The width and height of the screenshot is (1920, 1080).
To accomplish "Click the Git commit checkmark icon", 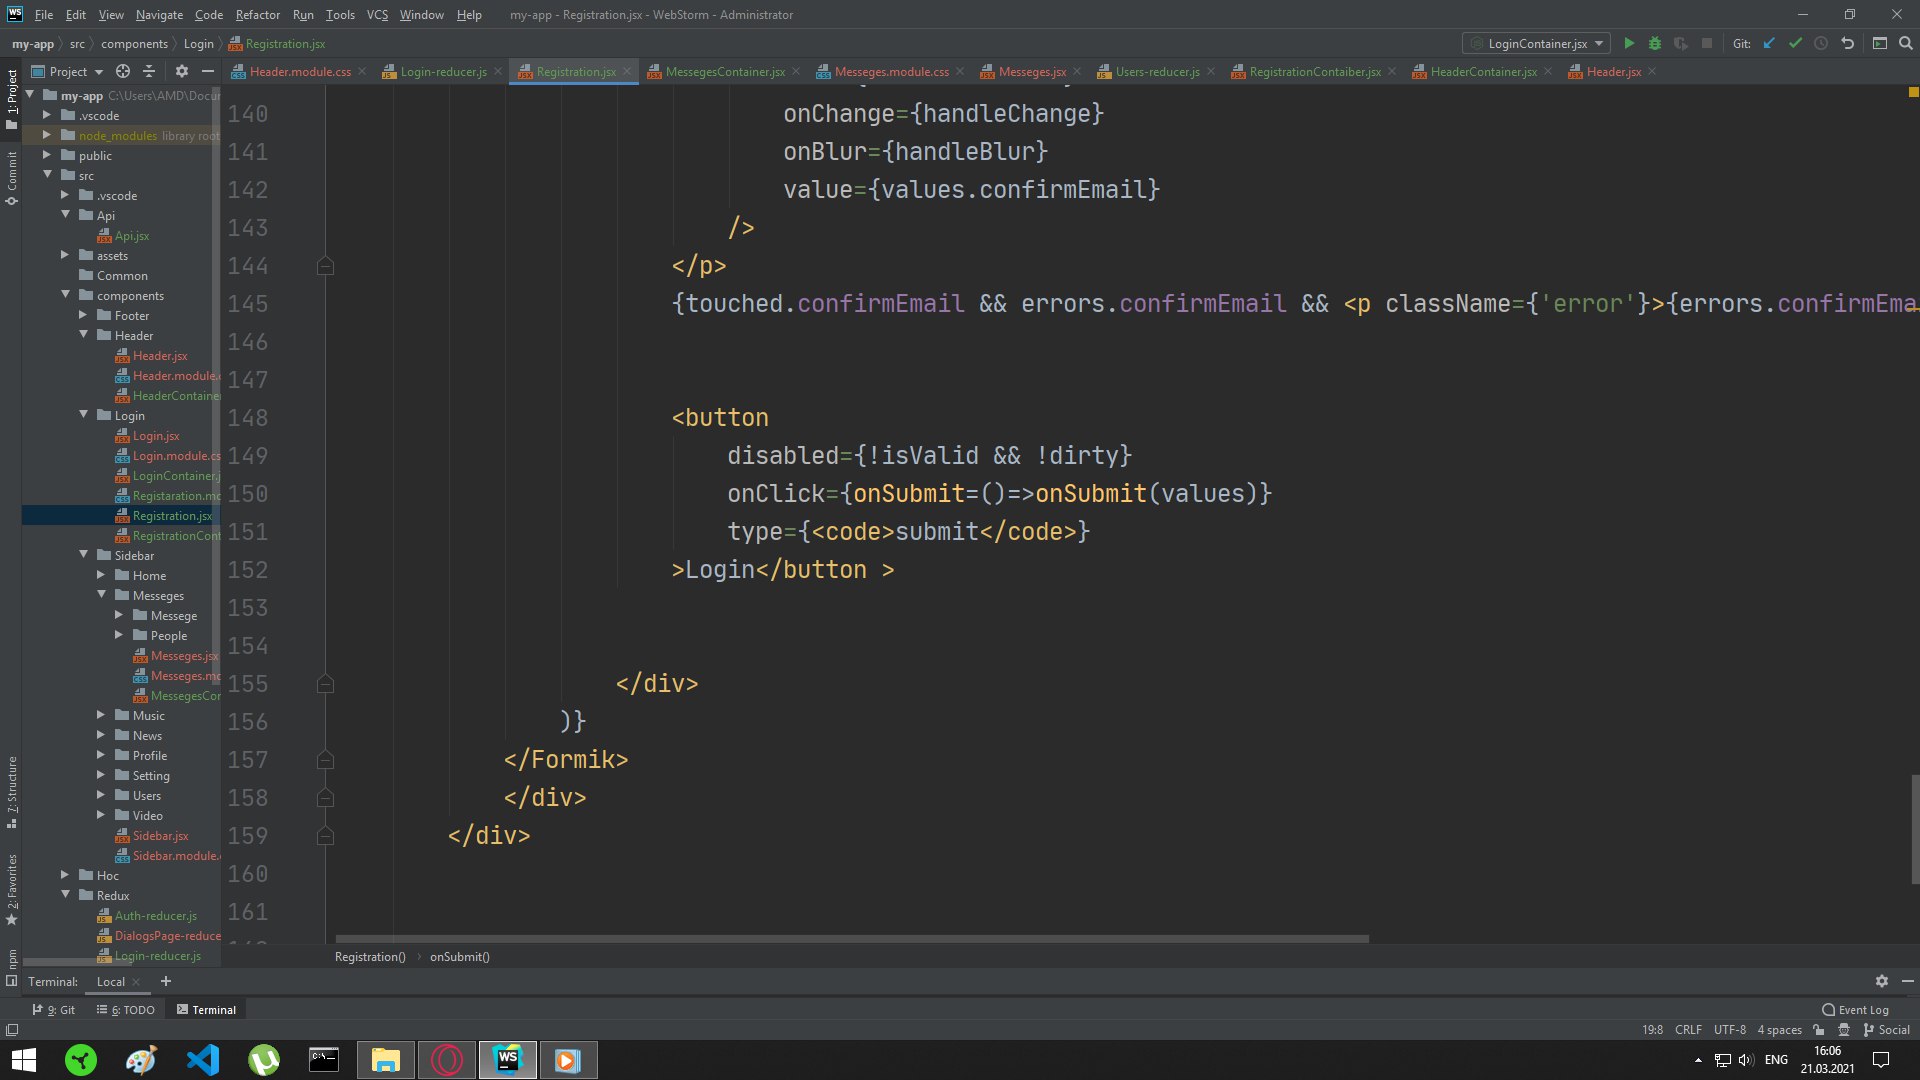I will [1795, 44].
